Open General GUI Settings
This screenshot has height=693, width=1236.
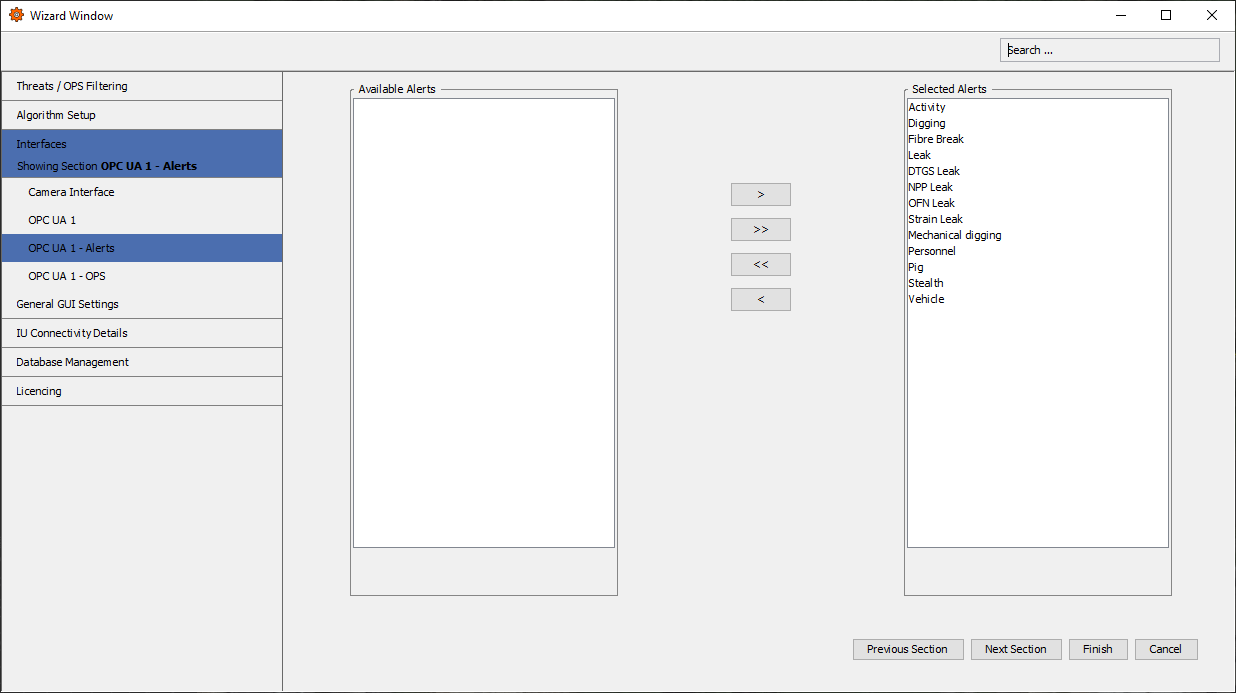pos(67,304)
